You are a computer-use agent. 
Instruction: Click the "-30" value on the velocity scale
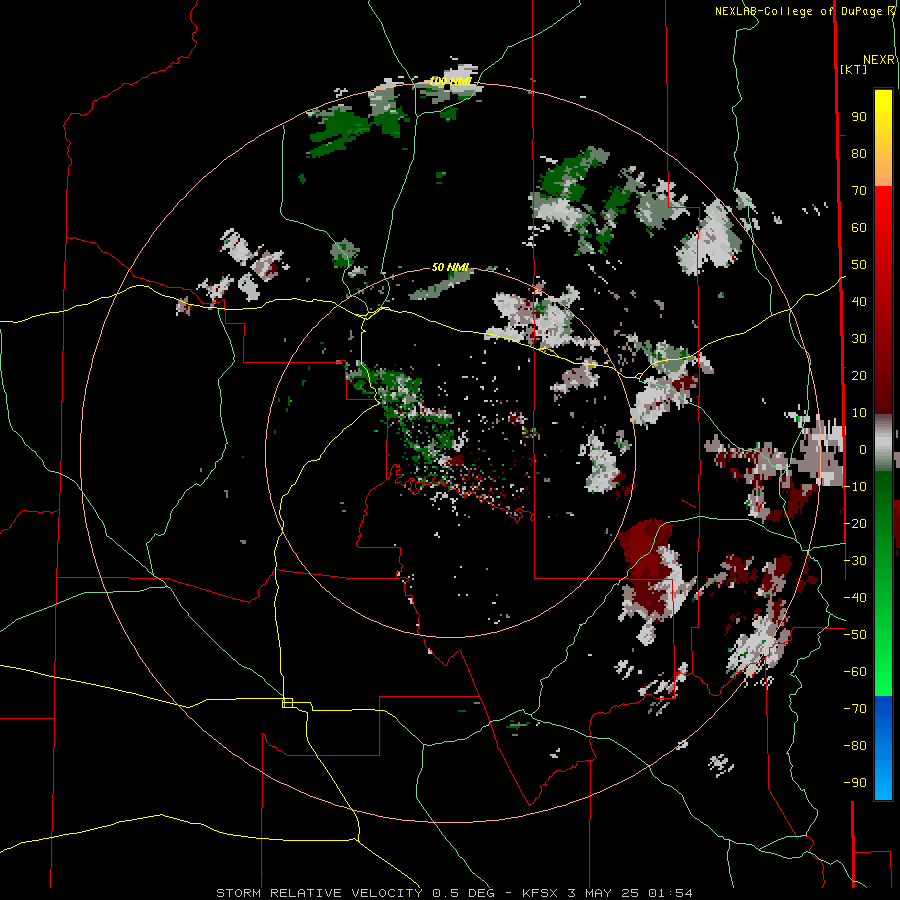(x=855, y=561)
